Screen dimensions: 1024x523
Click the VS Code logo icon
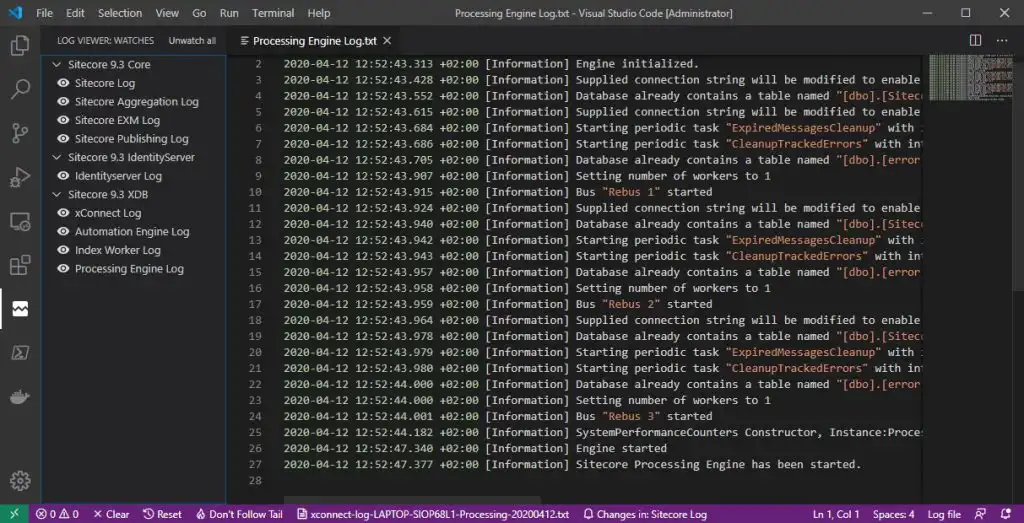[x=16, y=12]
